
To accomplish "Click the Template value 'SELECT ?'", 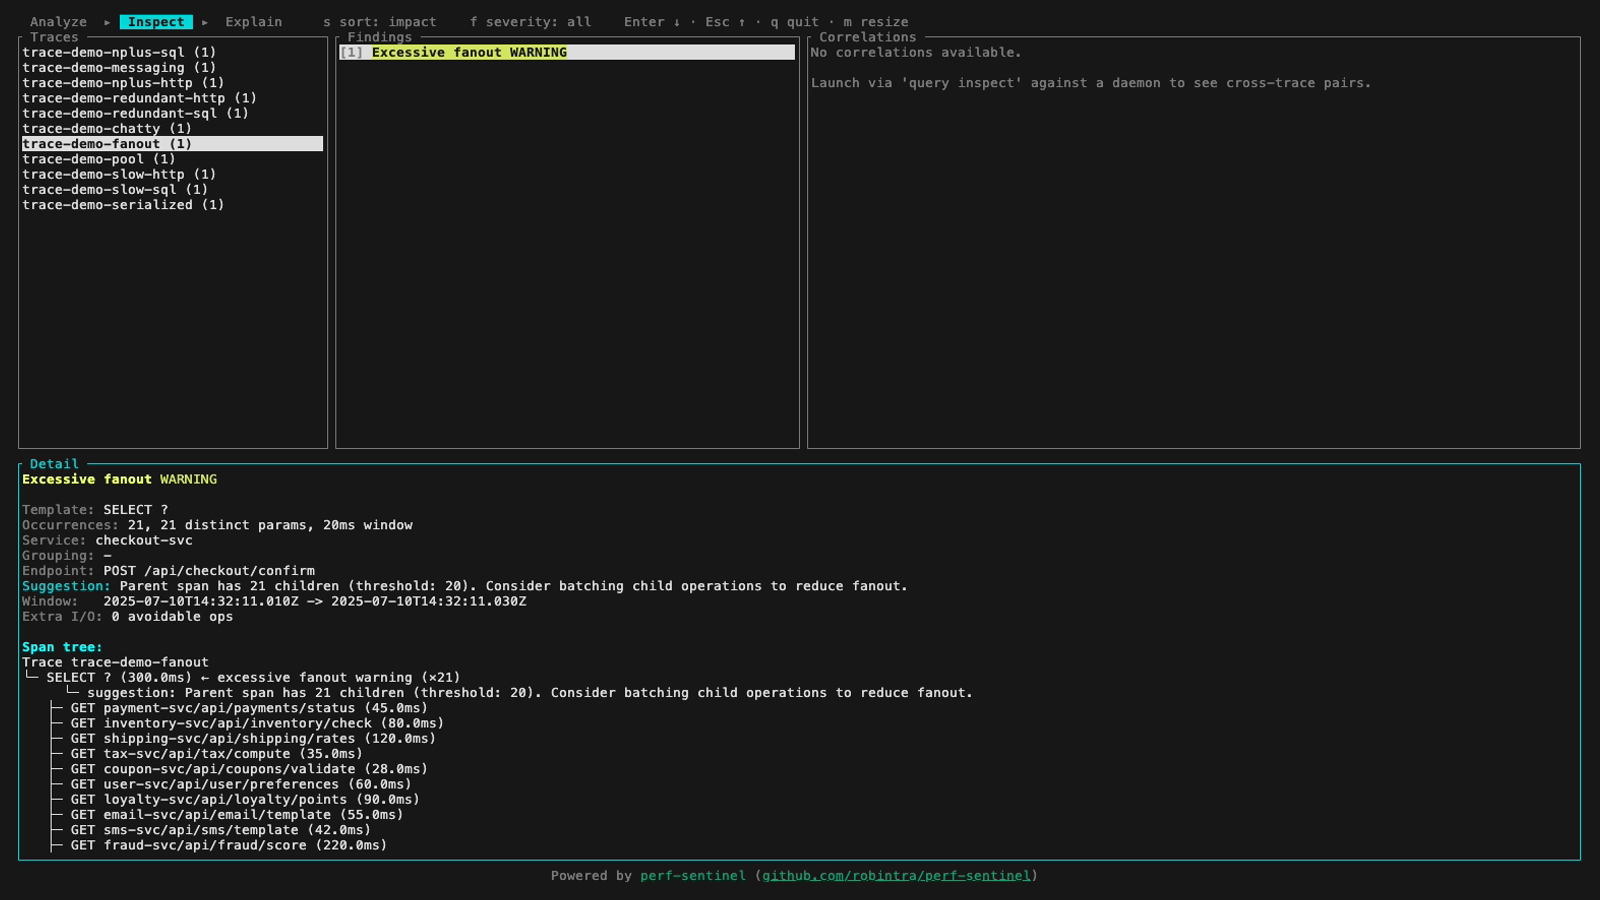I will pyautogui.click(x=136, y=510).
